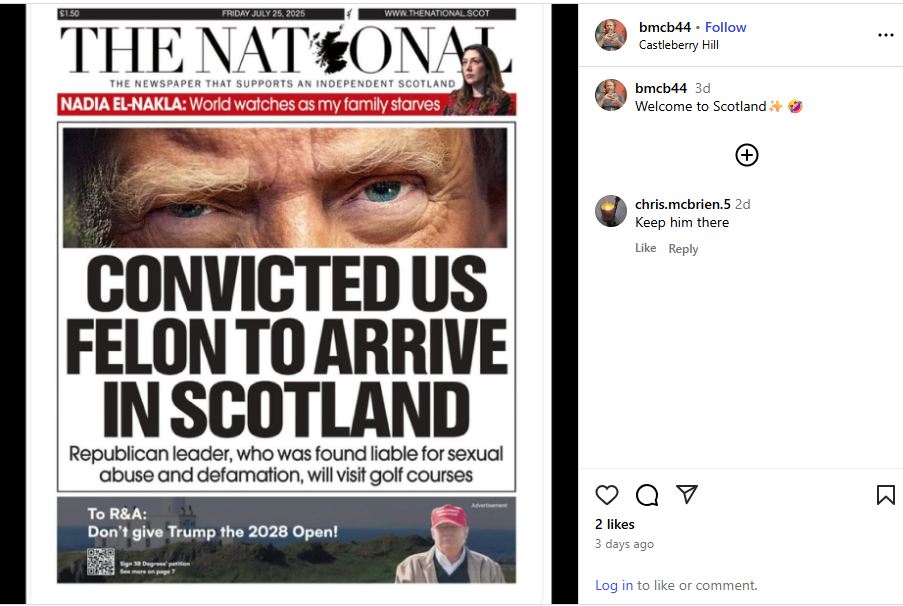Reply to chris.mcbrien.5 comment
This screenshot has width=903, height=606.
coord(683,249)
